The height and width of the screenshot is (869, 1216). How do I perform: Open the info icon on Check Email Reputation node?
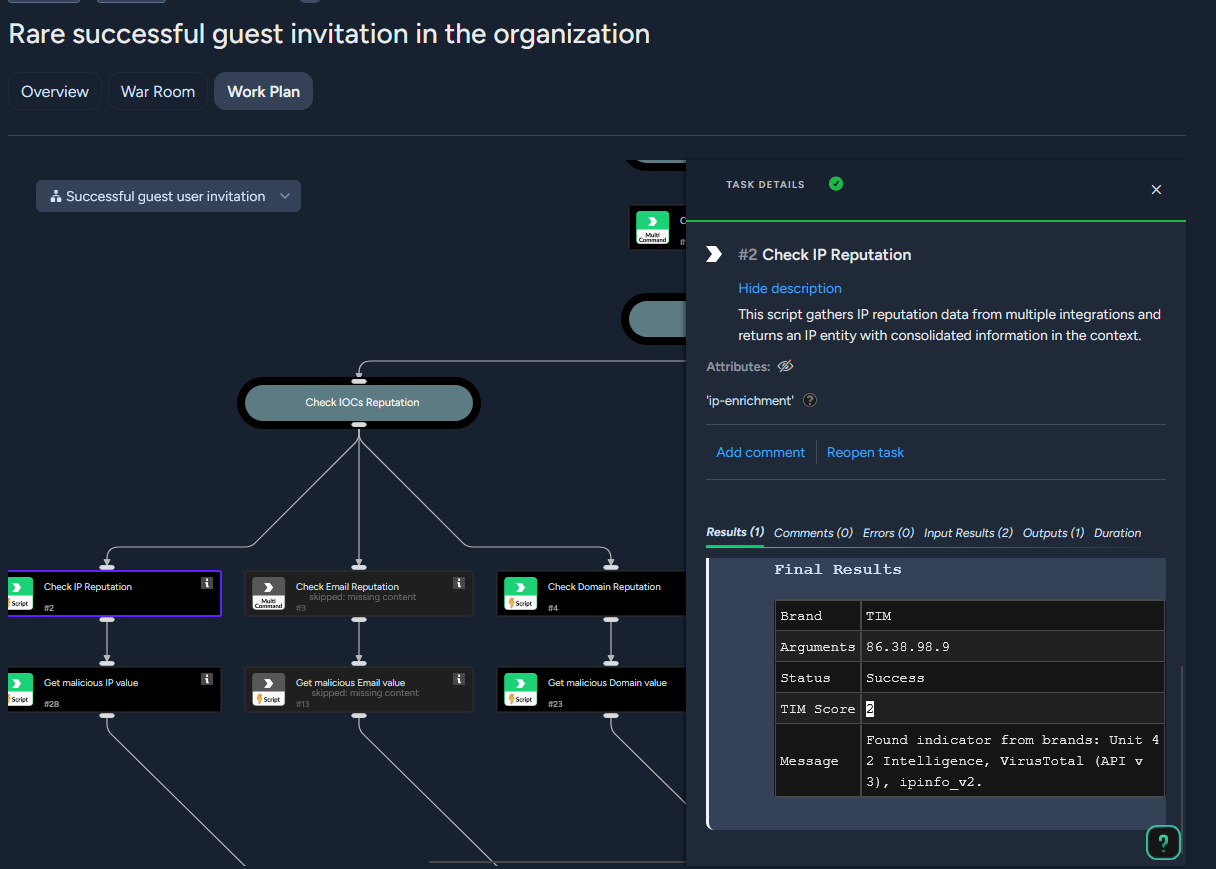pos(459,582)
